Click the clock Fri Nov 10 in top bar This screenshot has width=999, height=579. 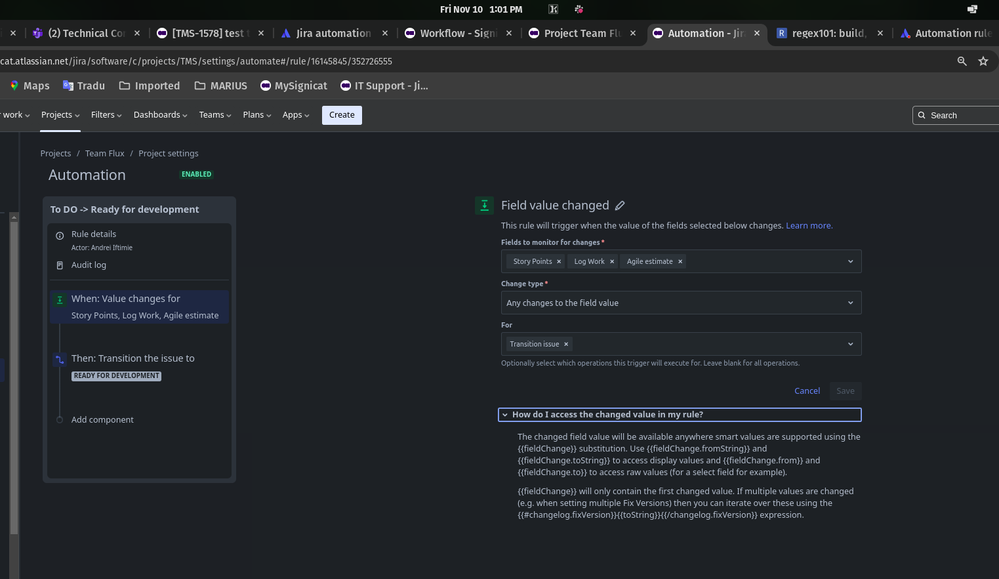coord(481,9)
